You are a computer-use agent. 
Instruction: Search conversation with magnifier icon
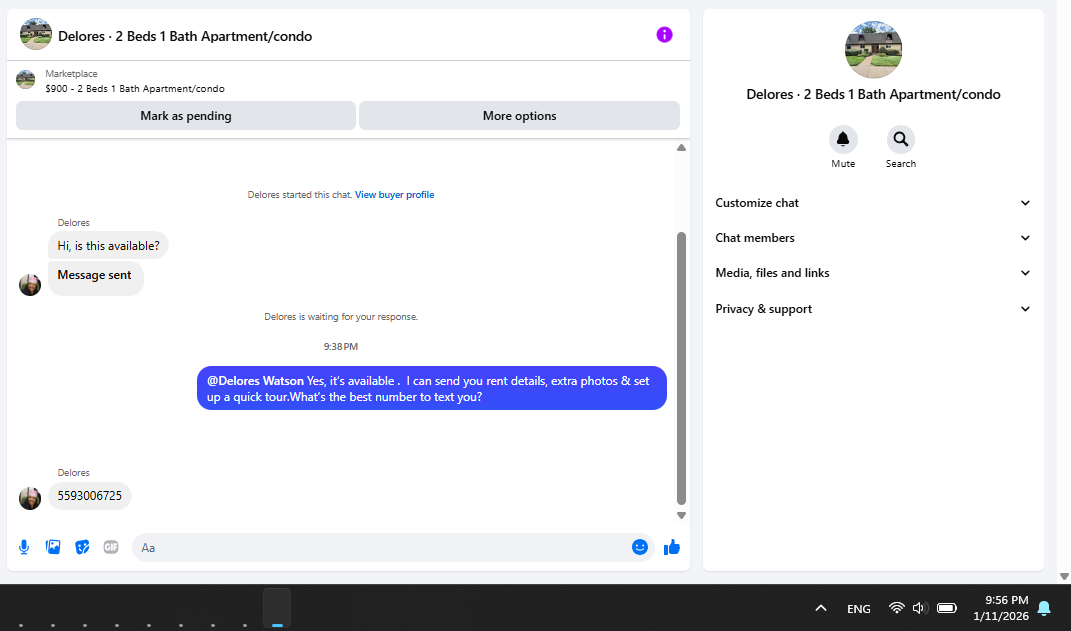click(900, 139)
